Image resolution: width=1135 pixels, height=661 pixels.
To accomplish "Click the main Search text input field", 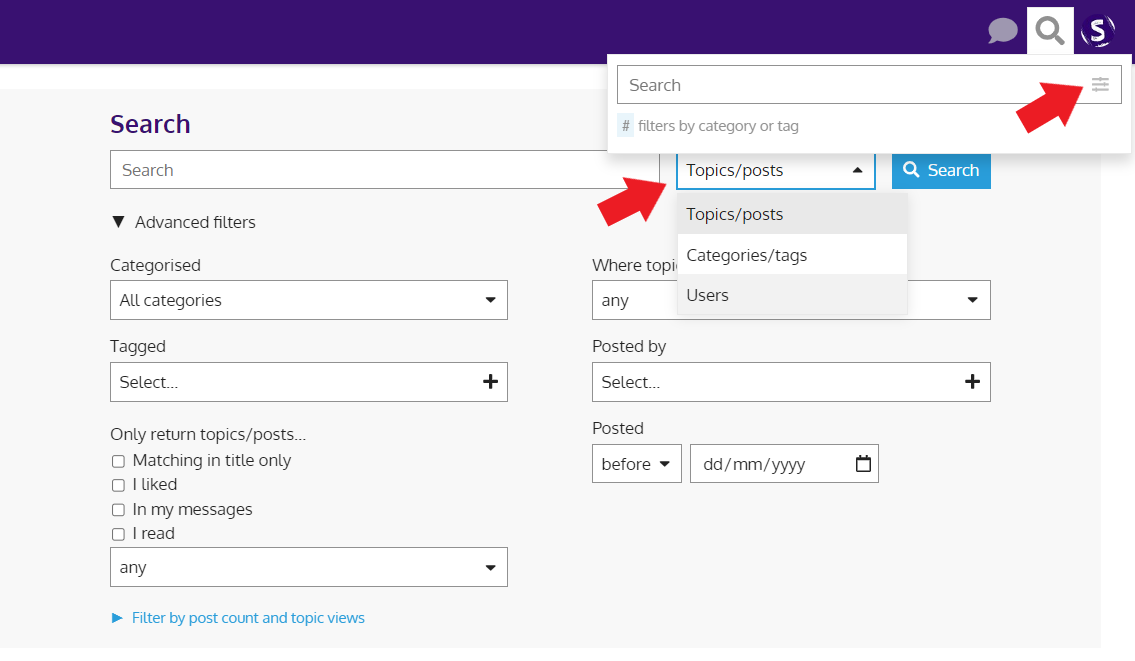I will [384, 170].
